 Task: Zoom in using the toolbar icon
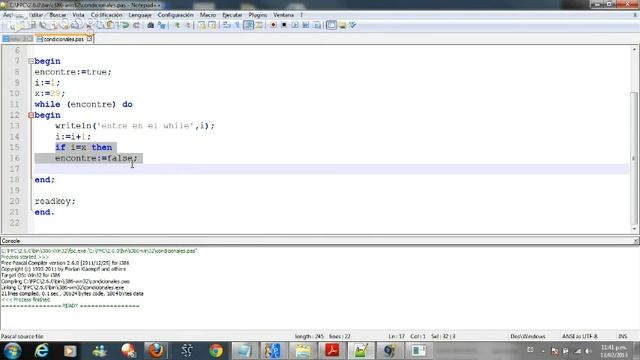[x=177, y=25]
